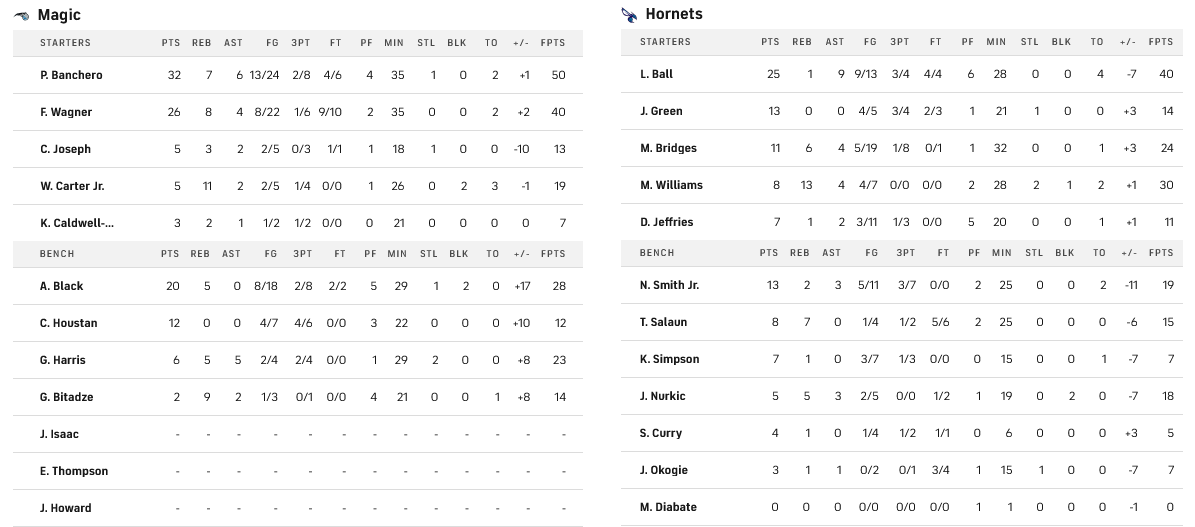Viewport: 1195px width, 527px height.
Task: Select W. Carter Jr. in Magic starters
Action: coord(72,186)
